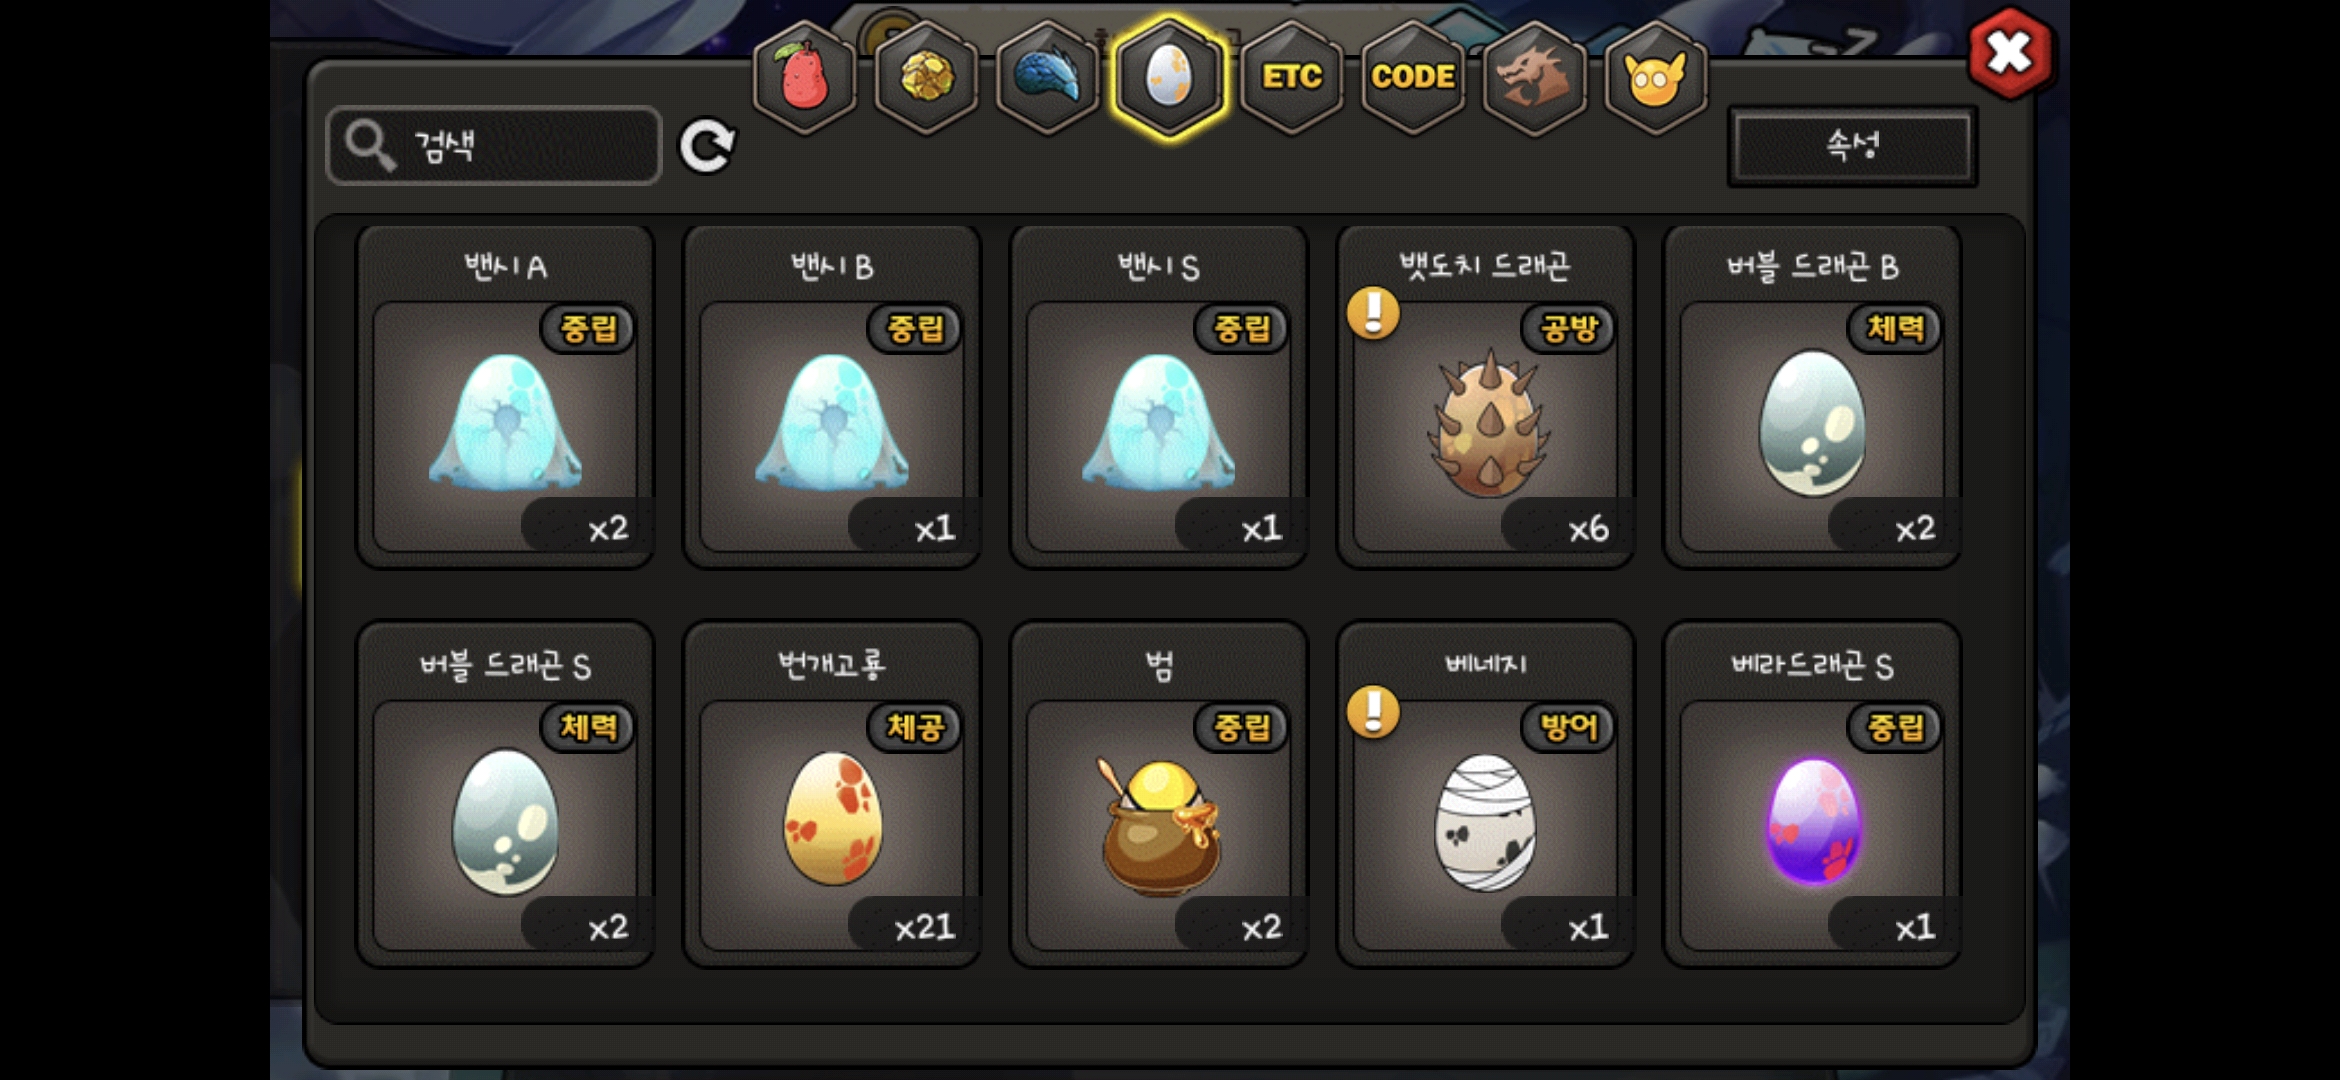This screenshot has width=2340, height=1080.
Task: Tap the alert icon on 베네지 egg
Action: (x=1373, y=711)
